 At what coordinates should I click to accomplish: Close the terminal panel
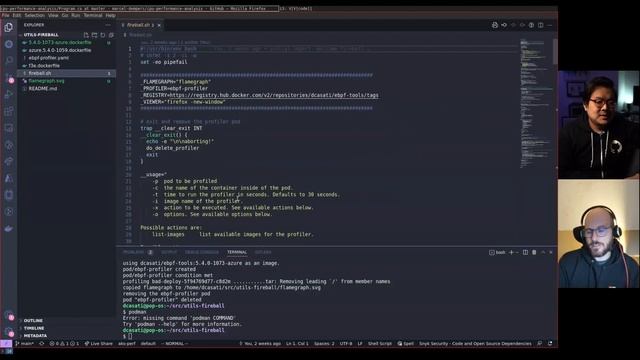(x=551, y=253)
